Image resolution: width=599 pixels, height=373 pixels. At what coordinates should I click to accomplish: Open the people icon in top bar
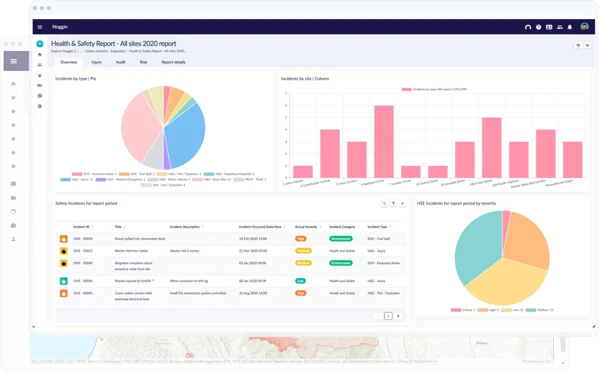tap(560, 27)
